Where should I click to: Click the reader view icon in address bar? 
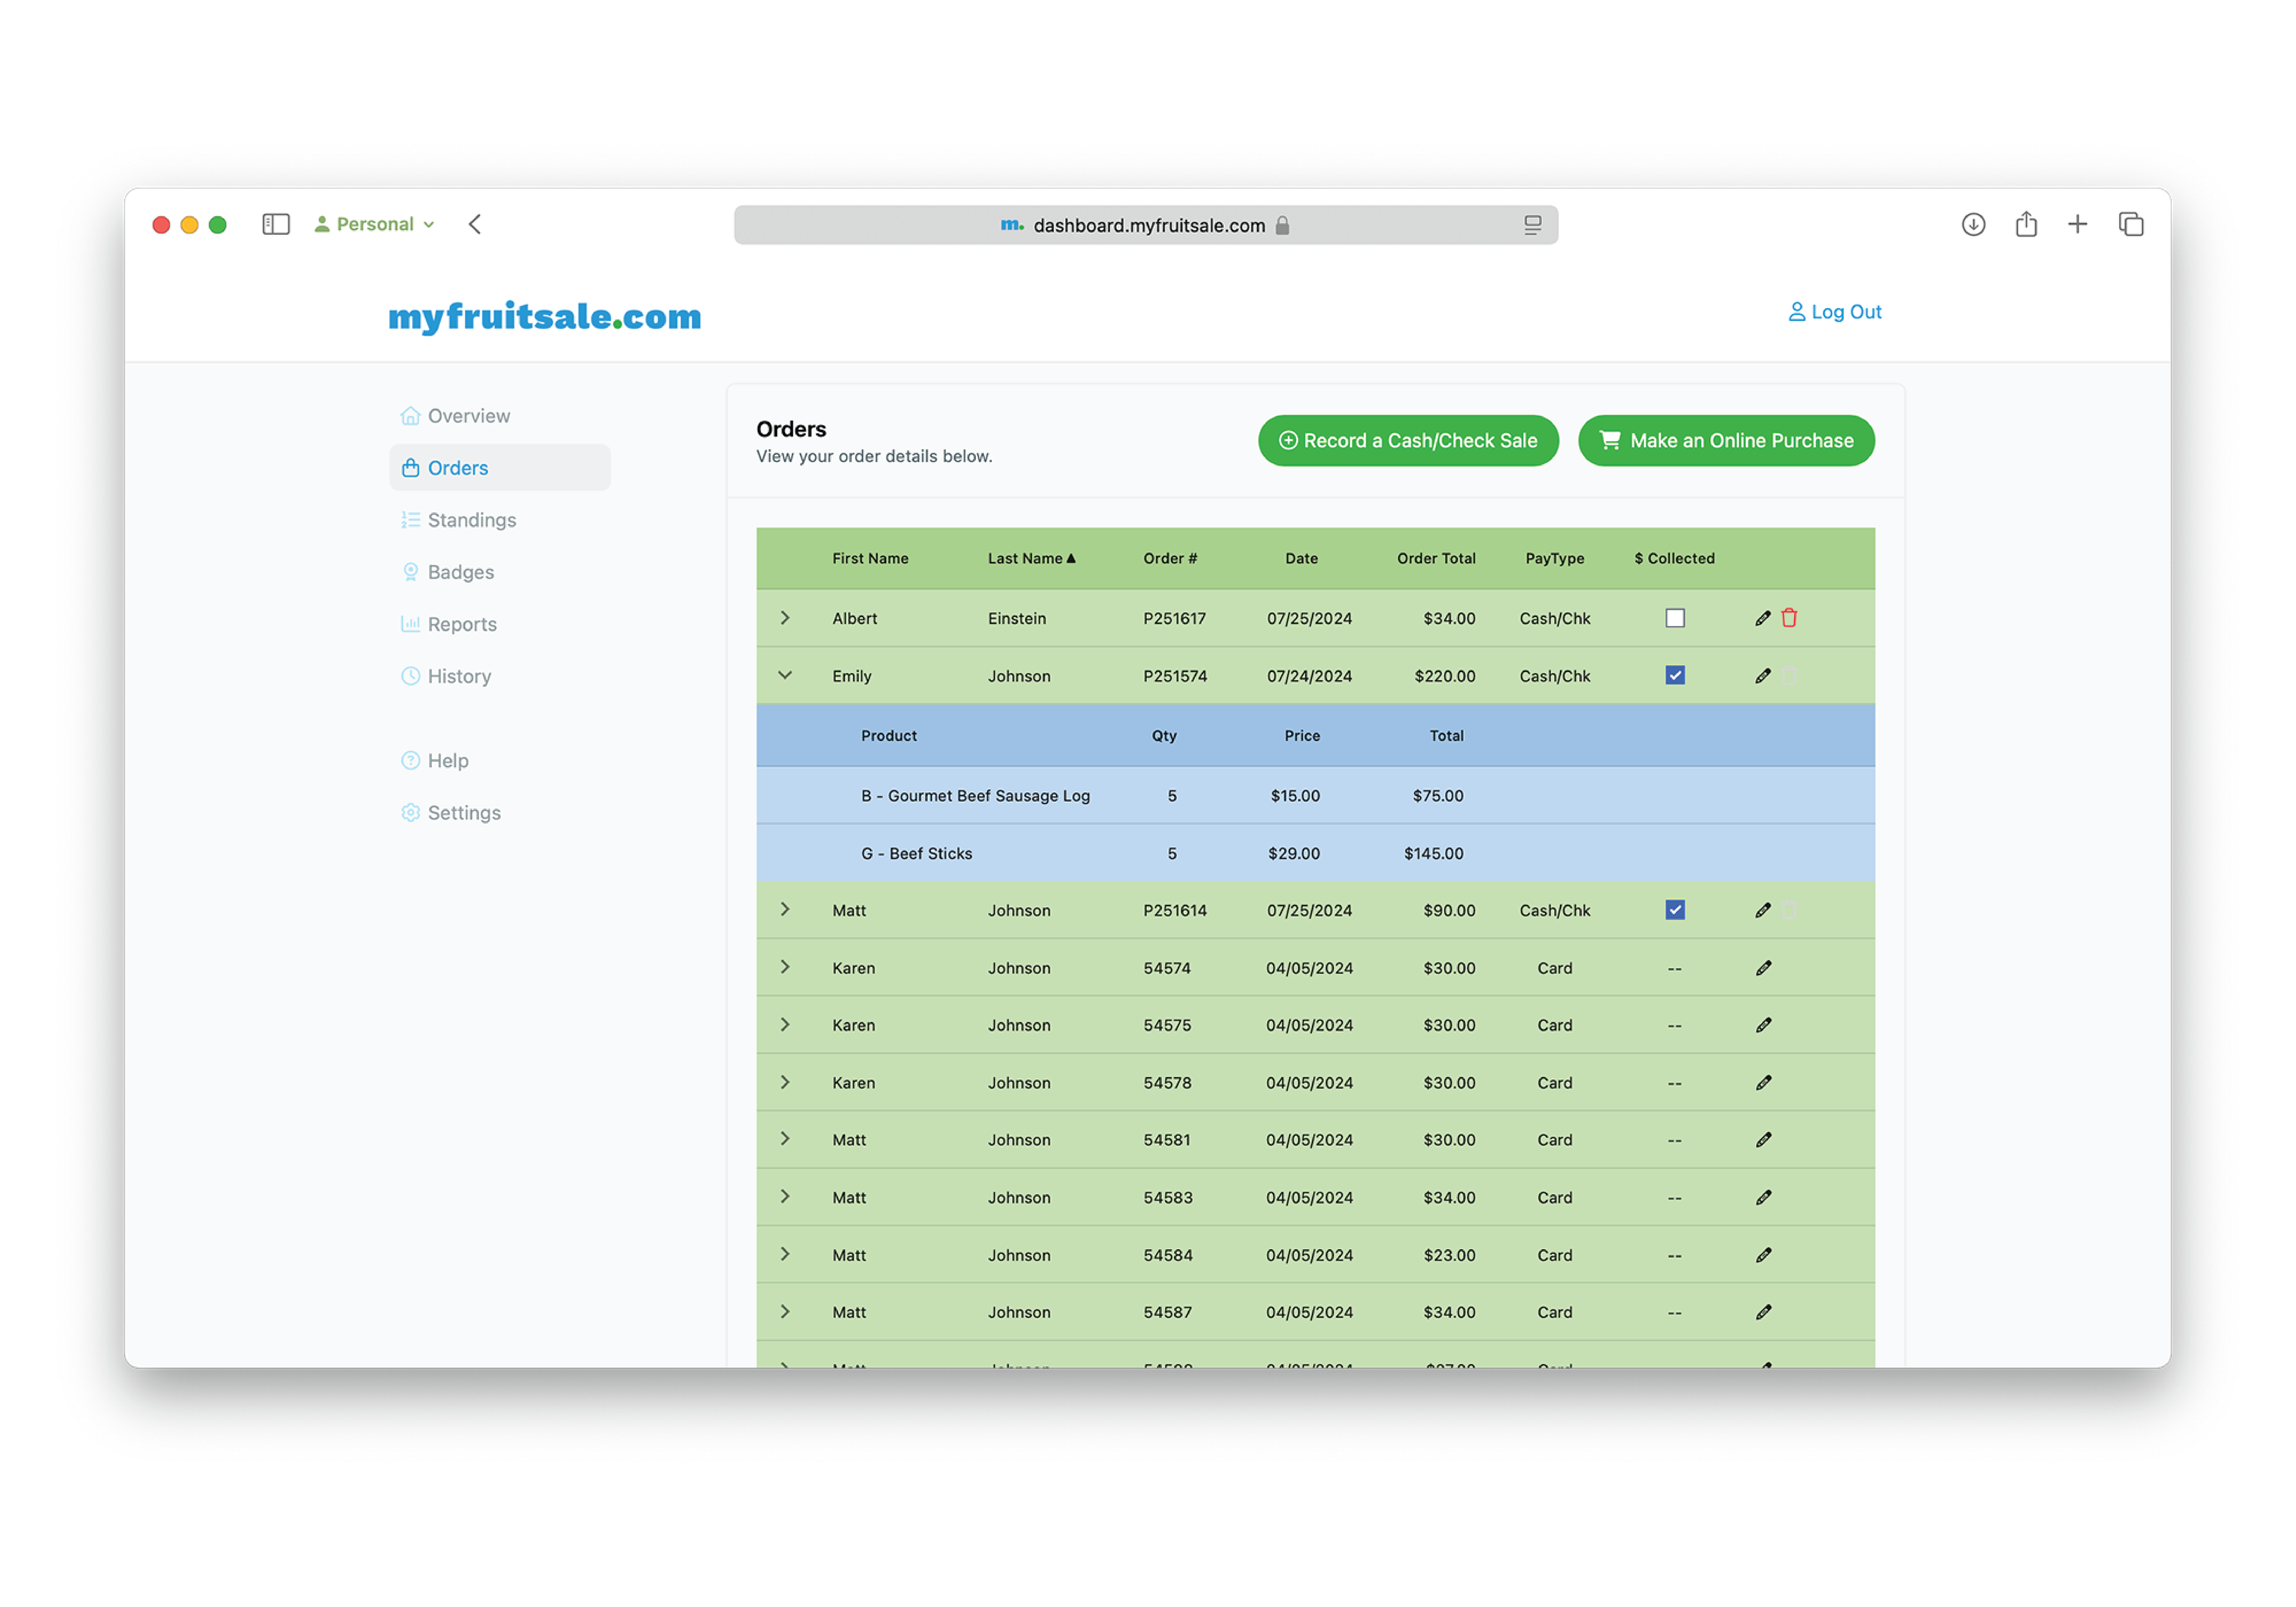[x=1532, y=225]
